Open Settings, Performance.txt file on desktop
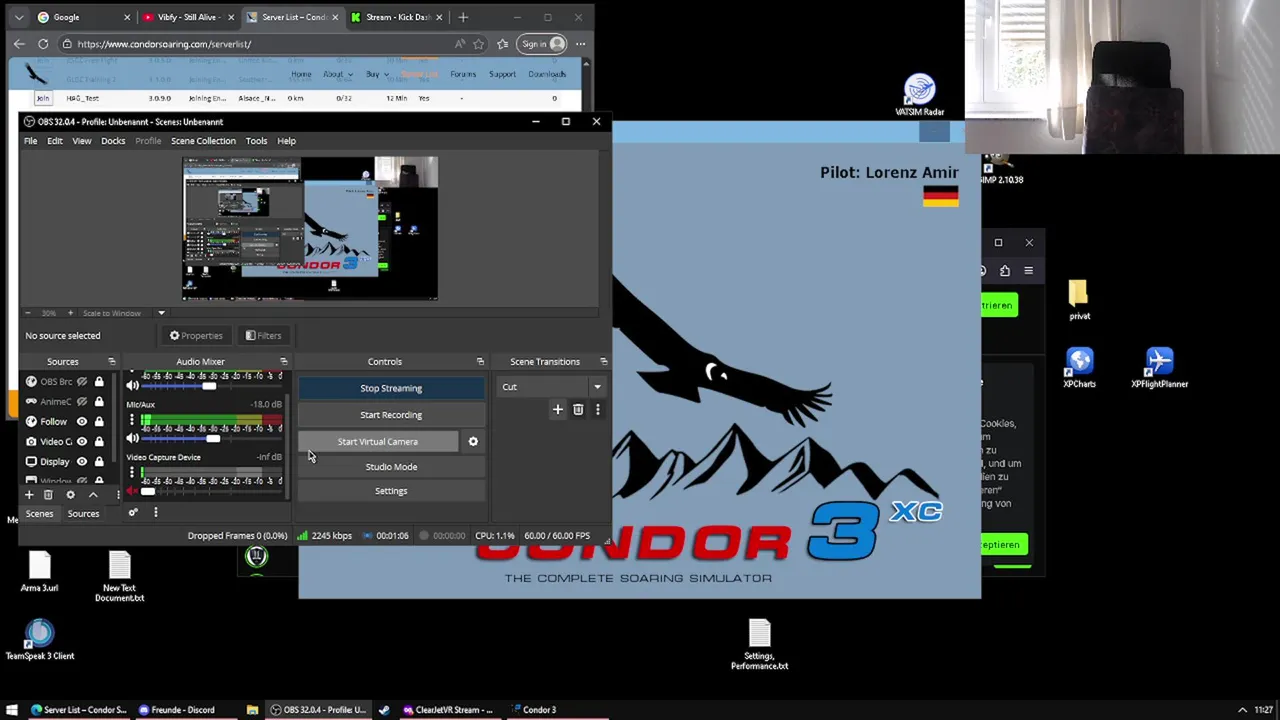 [x=759, y=644]
